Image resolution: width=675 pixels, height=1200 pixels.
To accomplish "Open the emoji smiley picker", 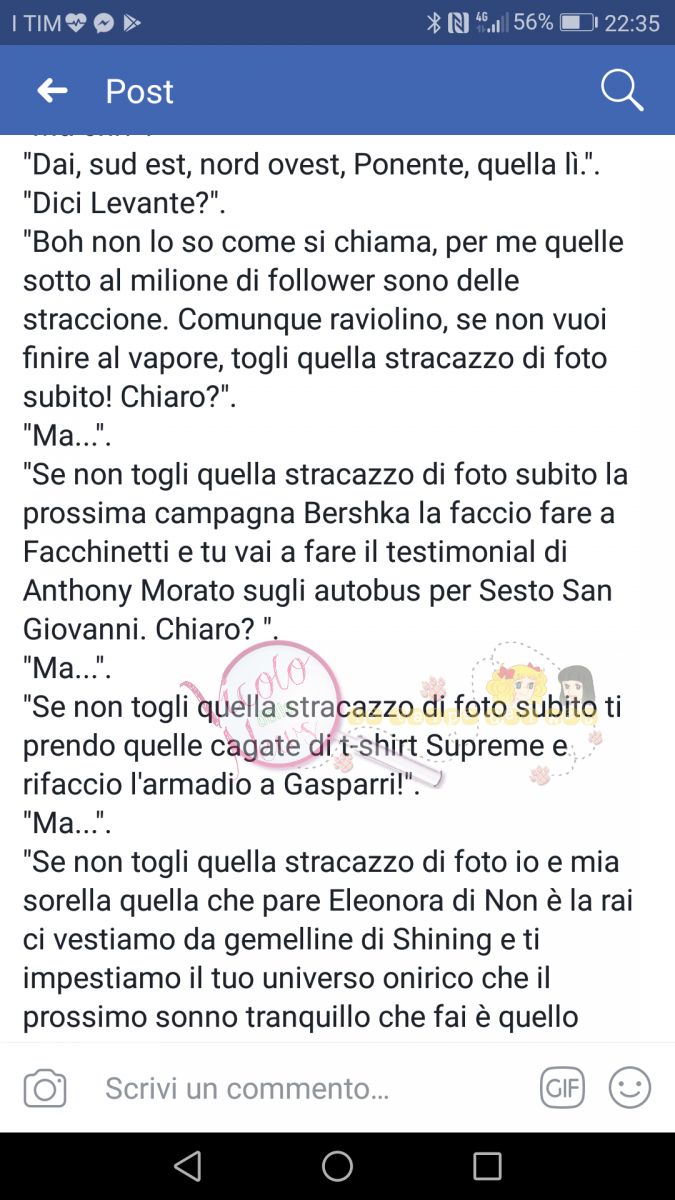I will pos(630,1088).
